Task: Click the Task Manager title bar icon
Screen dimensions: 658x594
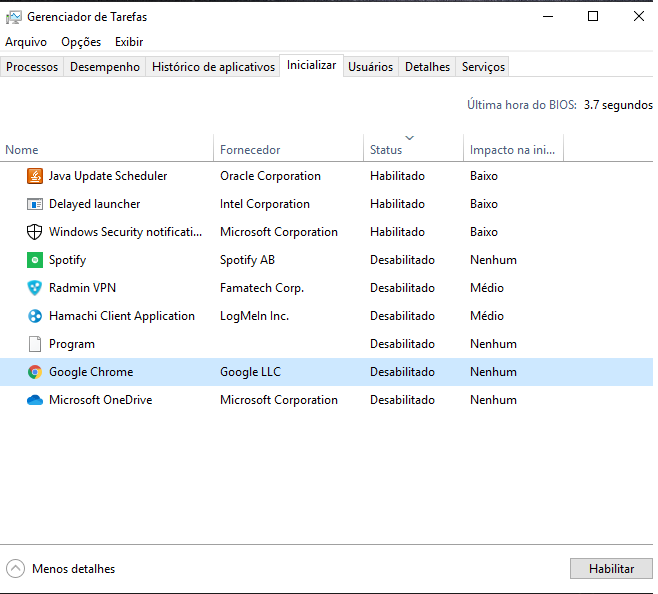Action: tap(13, 17)
